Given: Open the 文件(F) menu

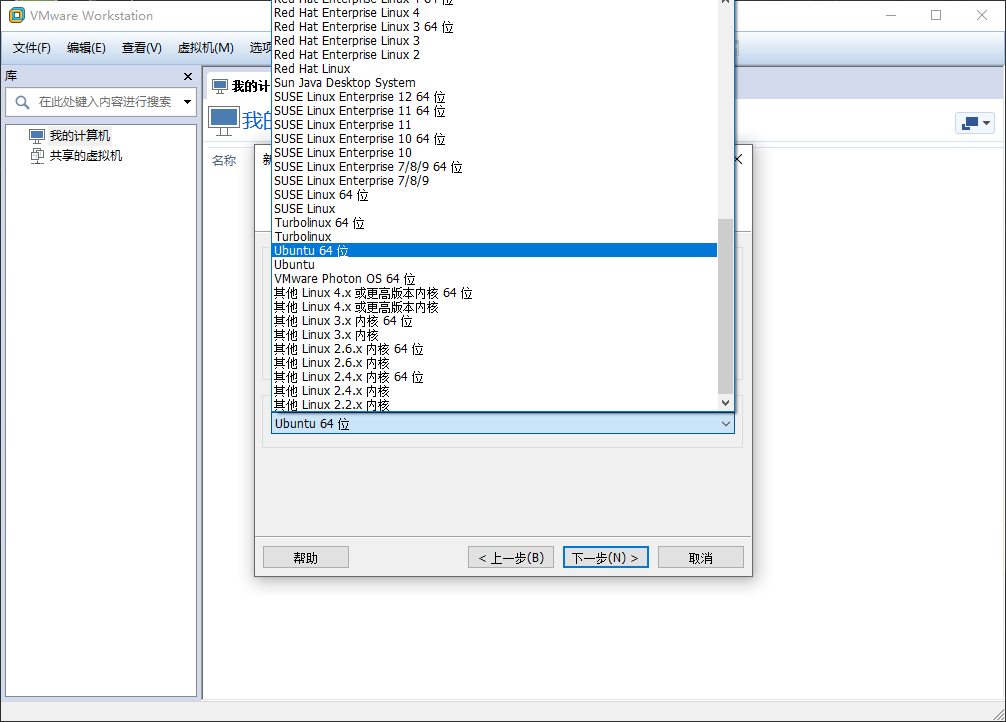Looking at the screenshot, I should (x=31, y=48).
